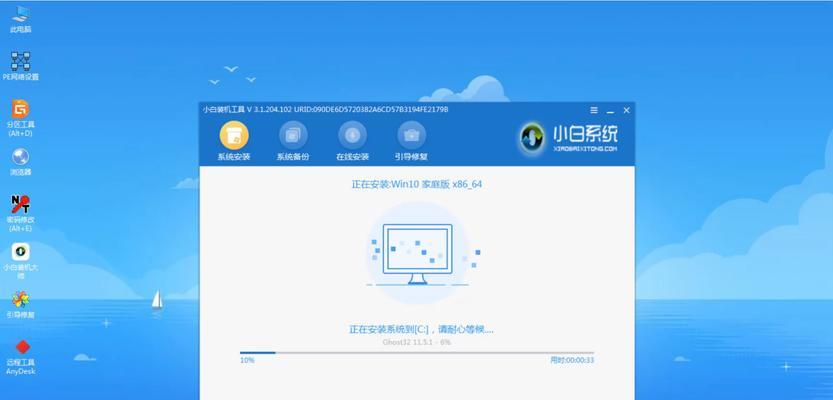
Task: Open the 此电脑 desktop icon
Action: tap(20, 20)
